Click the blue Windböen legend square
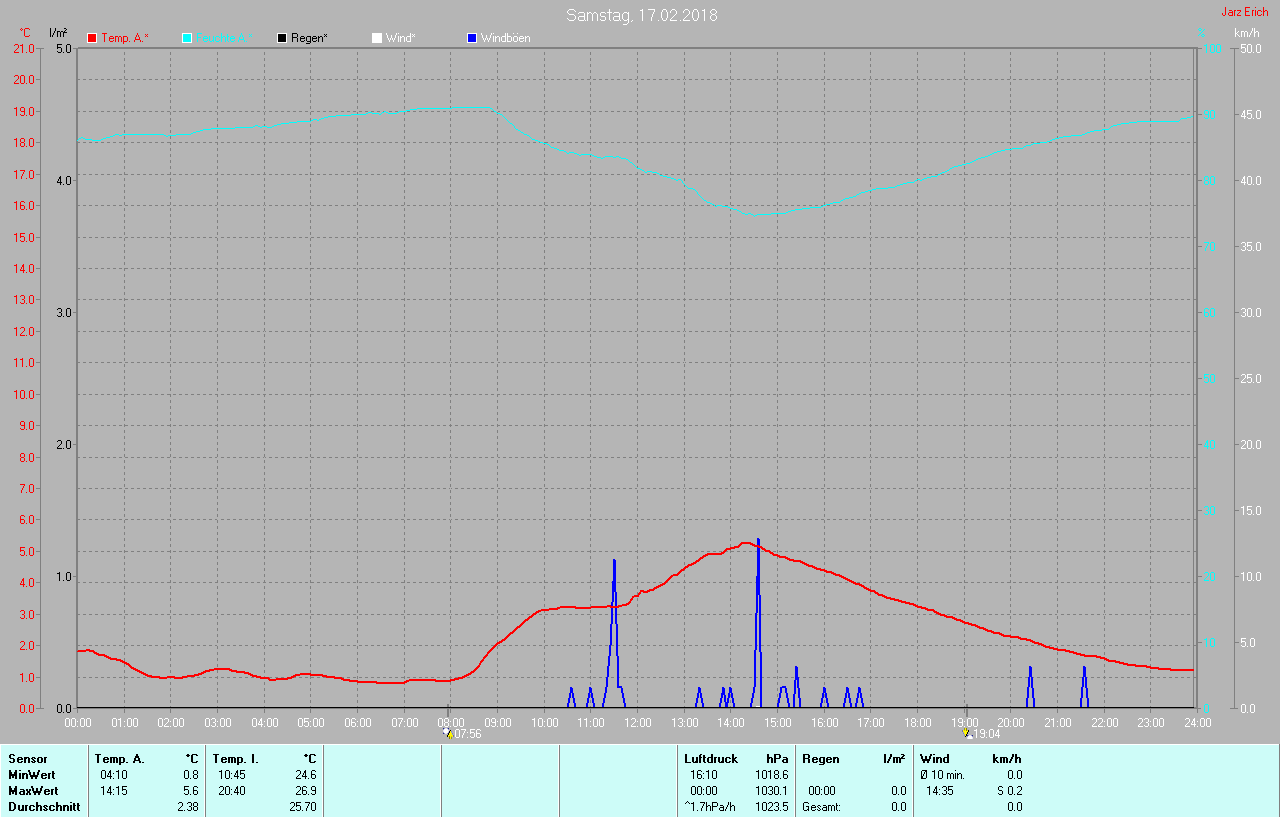The height and width of the screenshot is (817, 1280). [x=472, y=38]
